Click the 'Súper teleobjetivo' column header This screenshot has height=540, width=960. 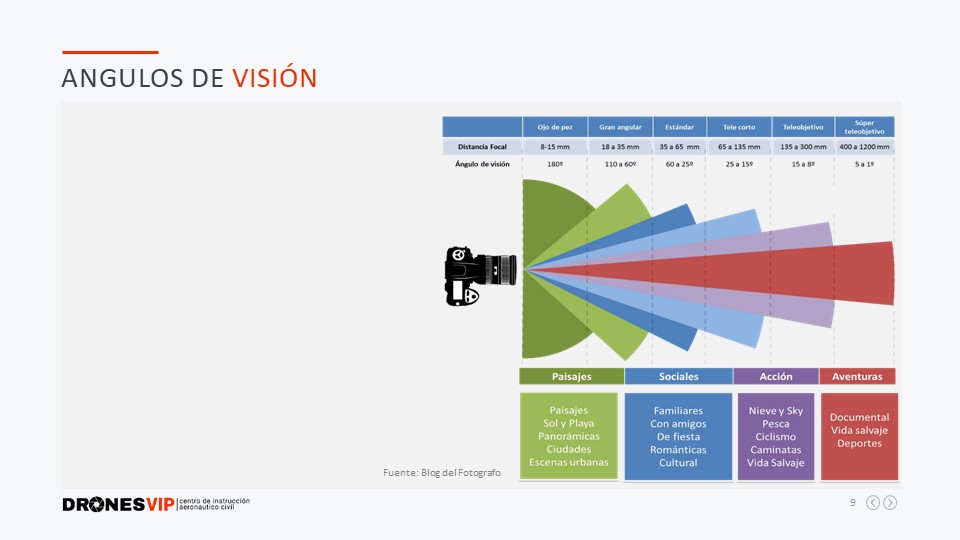click(x=864, y=127)
